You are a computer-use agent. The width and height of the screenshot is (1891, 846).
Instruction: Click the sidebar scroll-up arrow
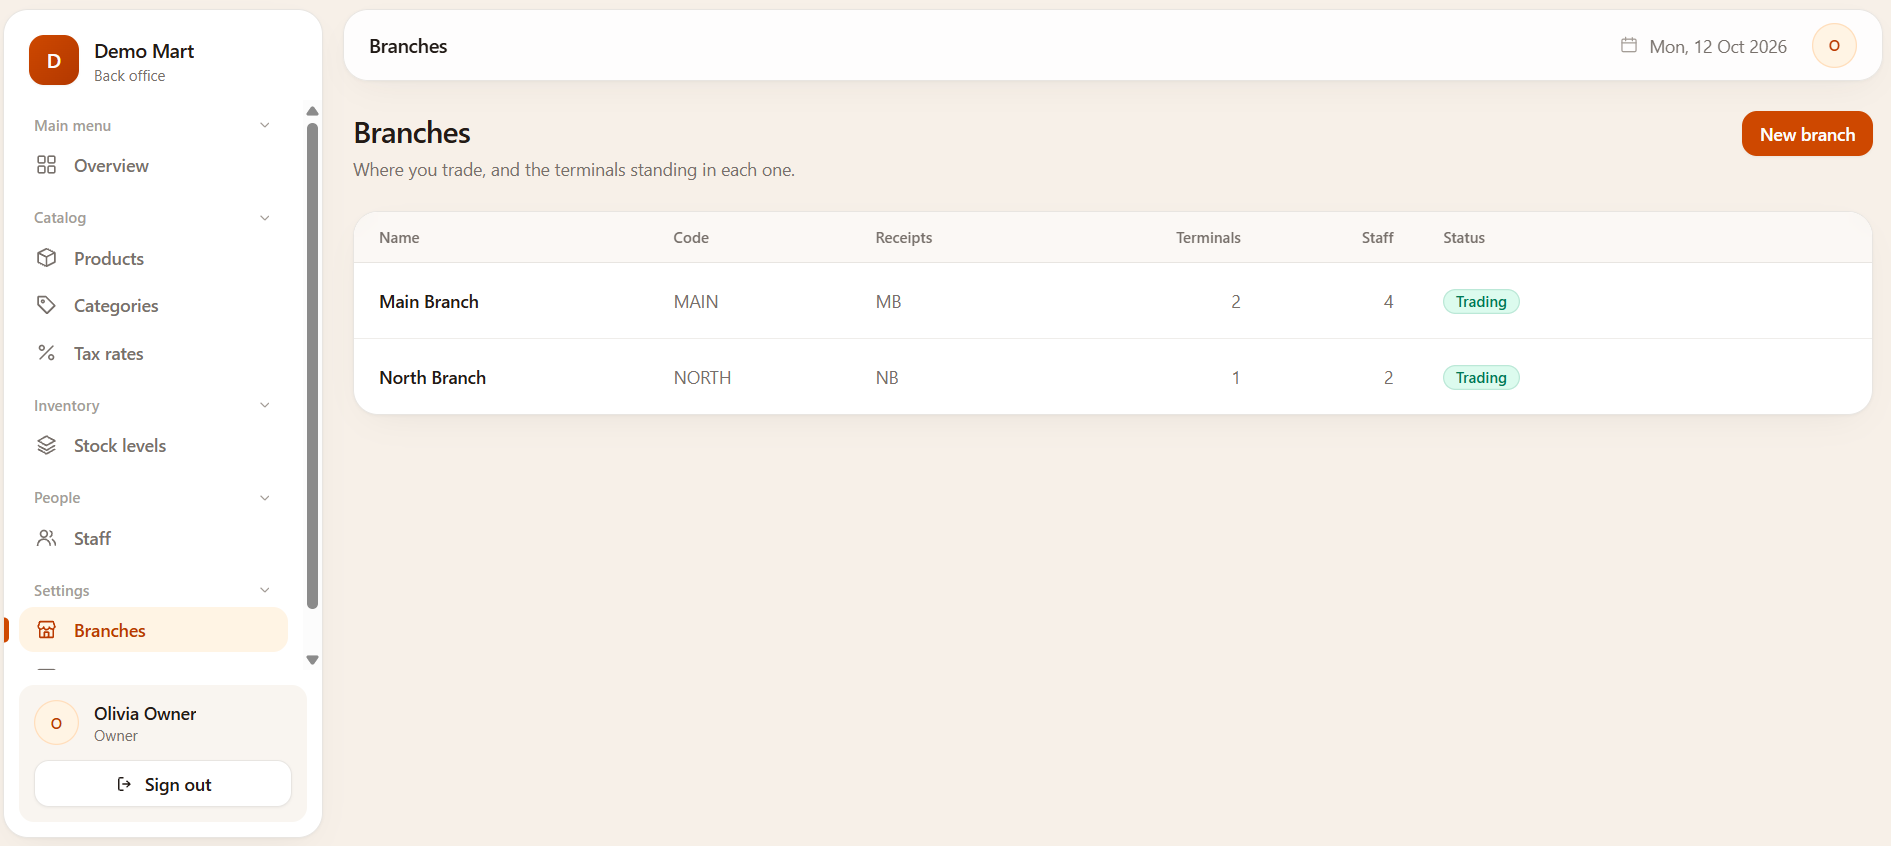pos(312,111)
